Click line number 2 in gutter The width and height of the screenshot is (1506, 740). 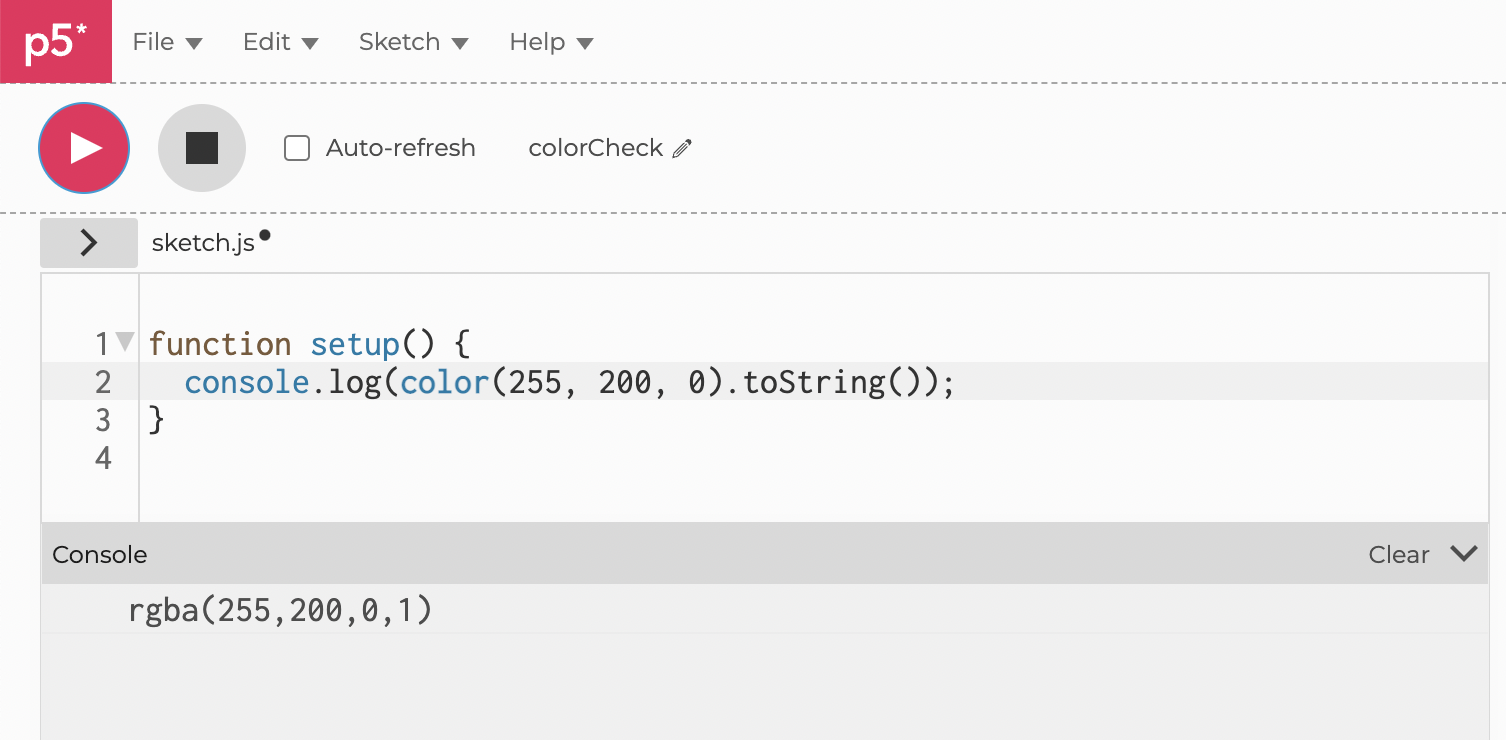click(x=103, y=382)
